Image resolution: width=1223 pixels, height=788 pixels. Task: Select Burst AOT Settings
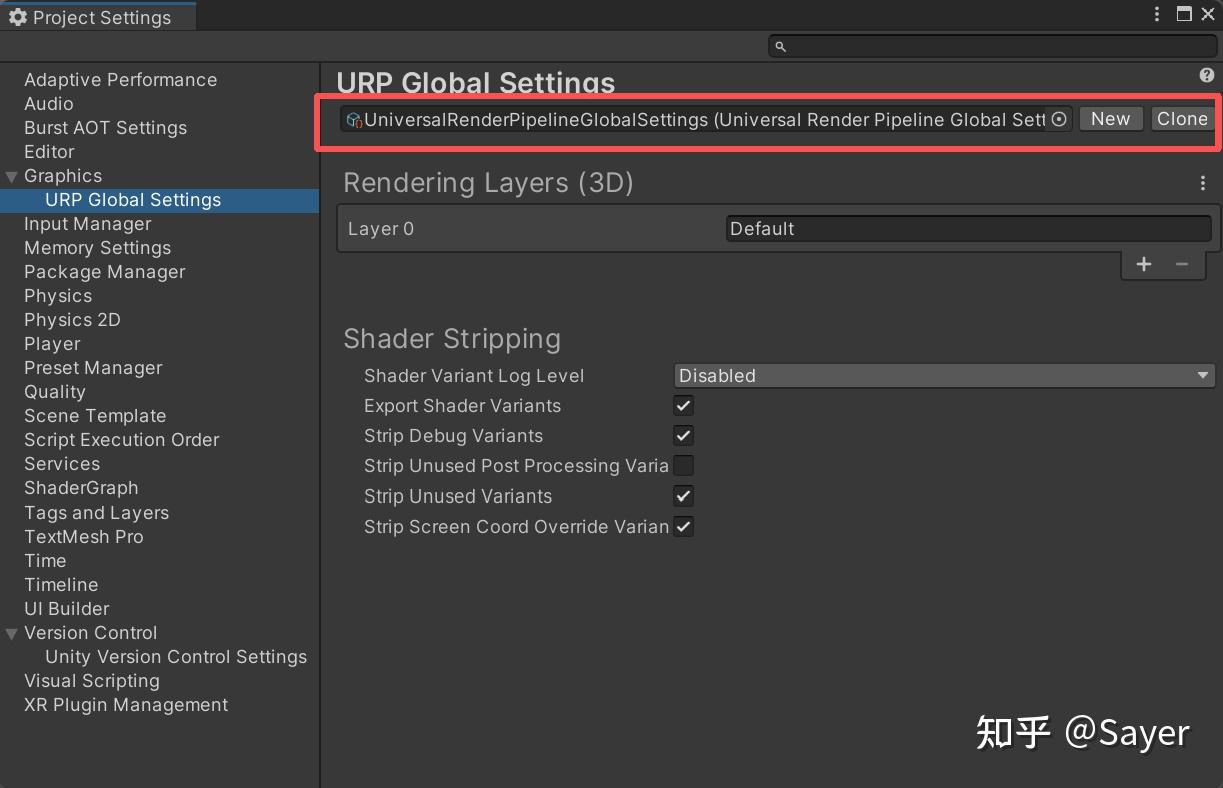pyautogui.click(x=105, y=128)
